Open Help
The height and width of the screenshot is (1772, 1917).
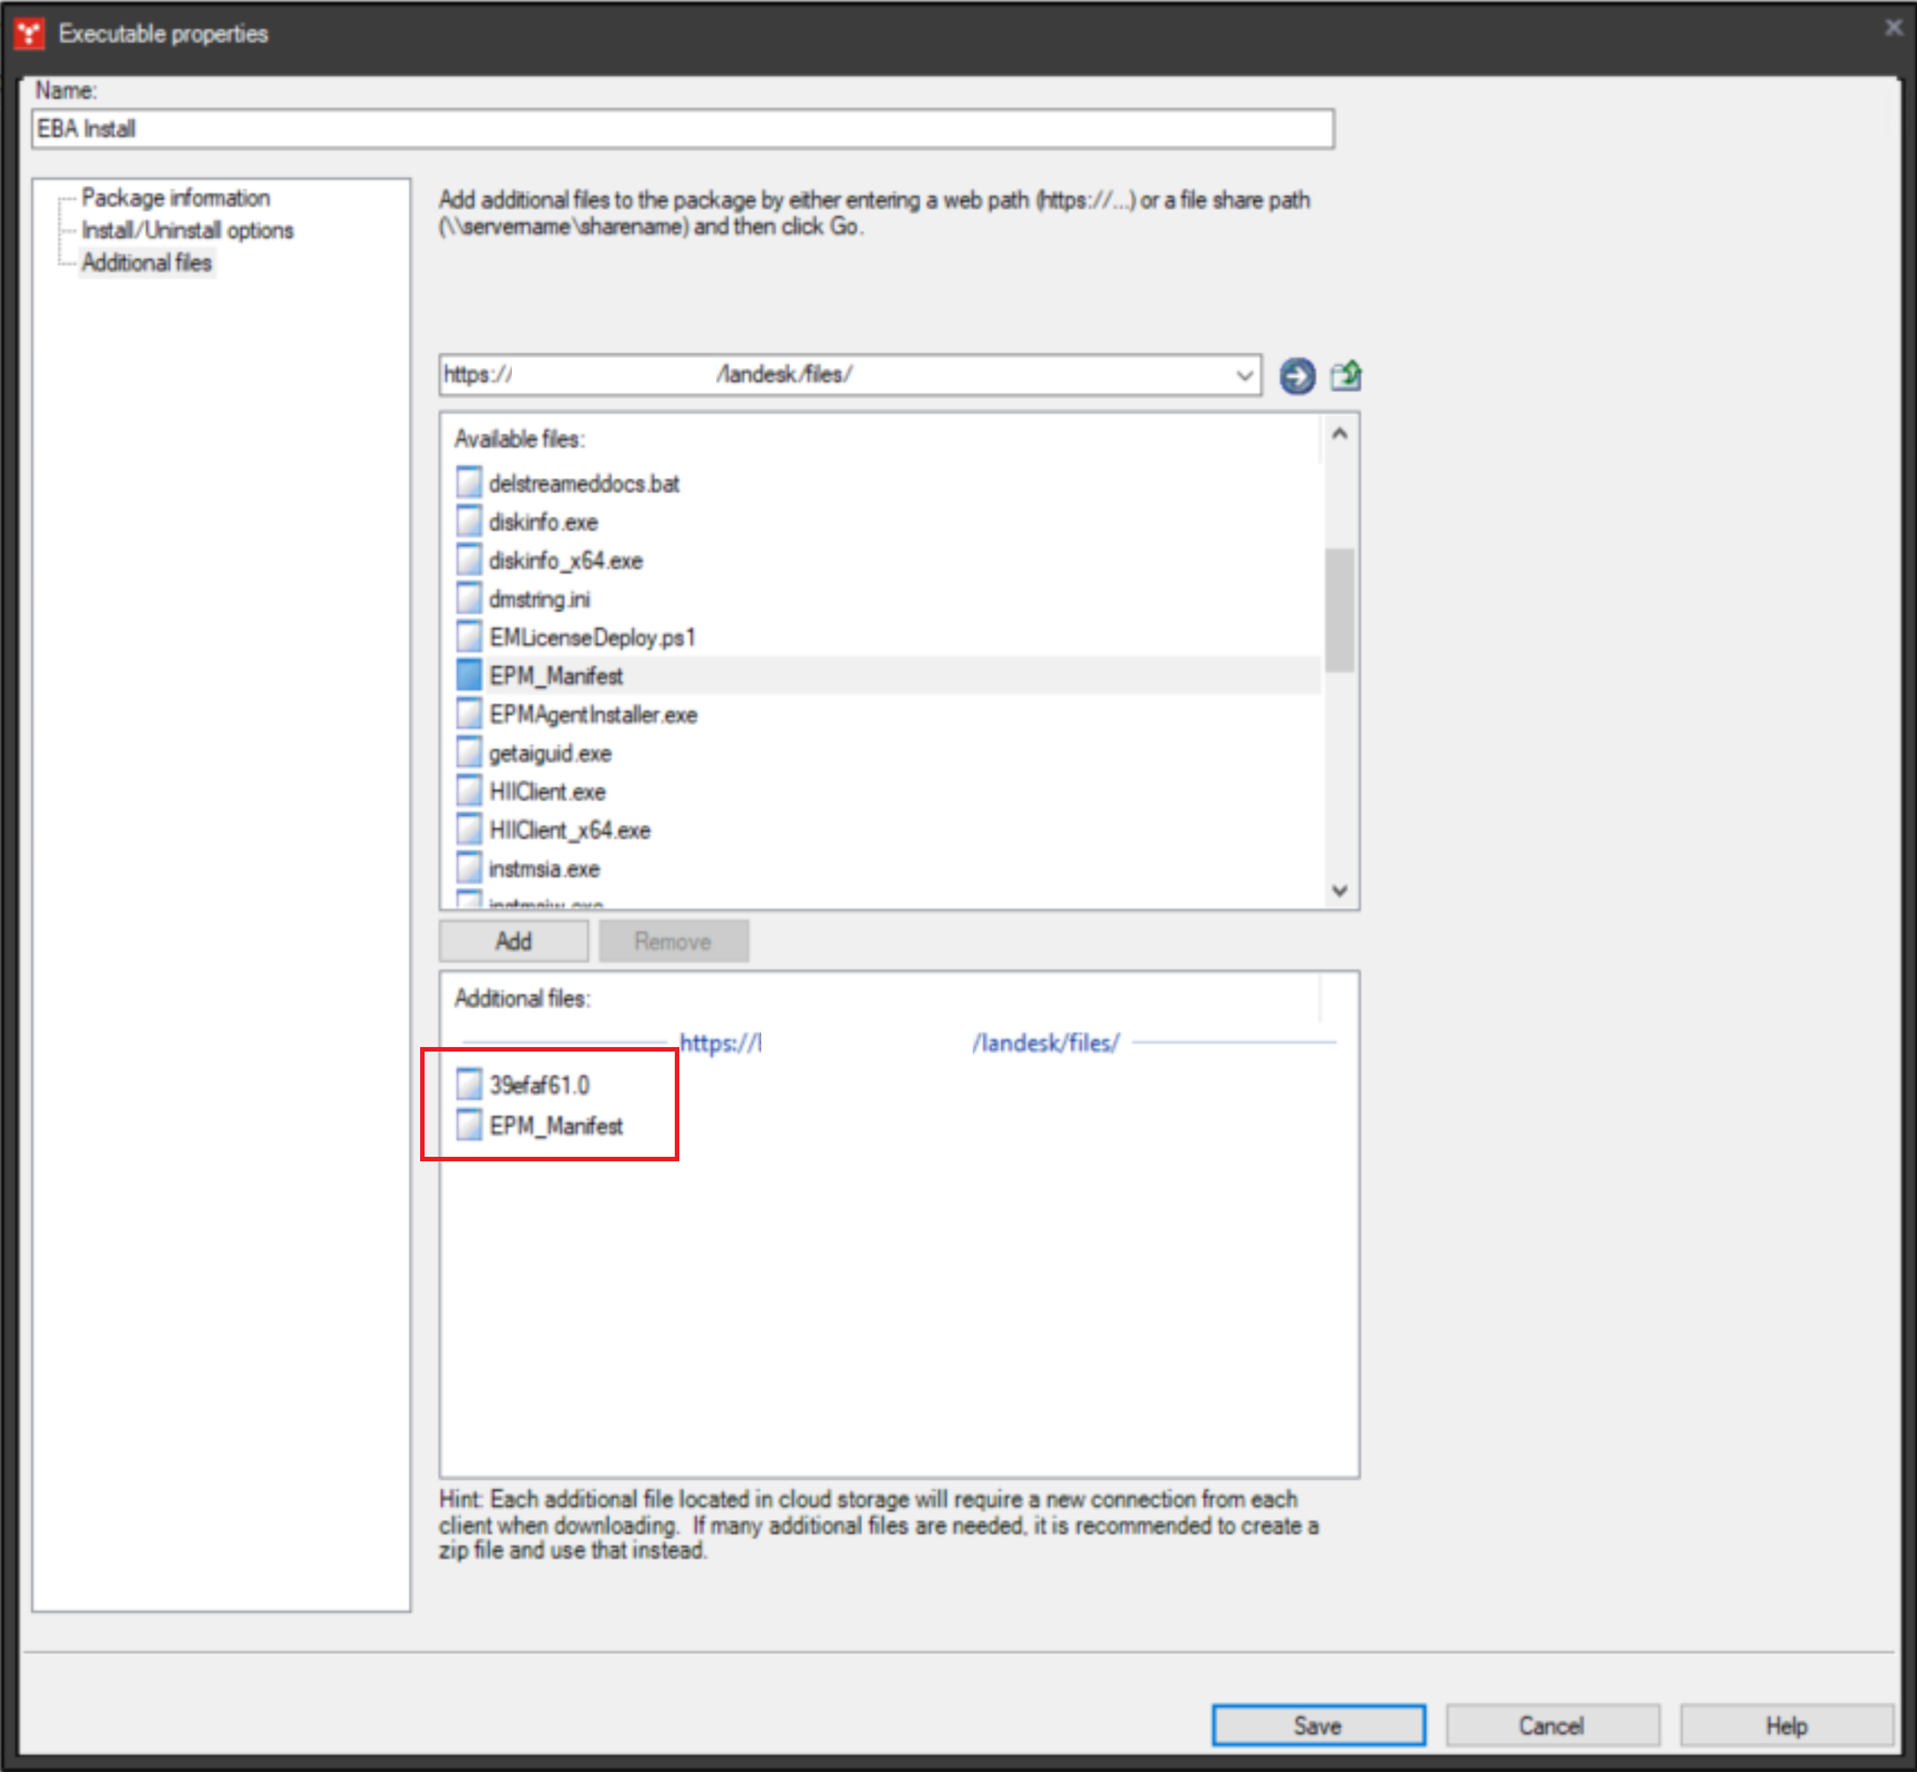pyautogui.click(x=1785, y=1725)
